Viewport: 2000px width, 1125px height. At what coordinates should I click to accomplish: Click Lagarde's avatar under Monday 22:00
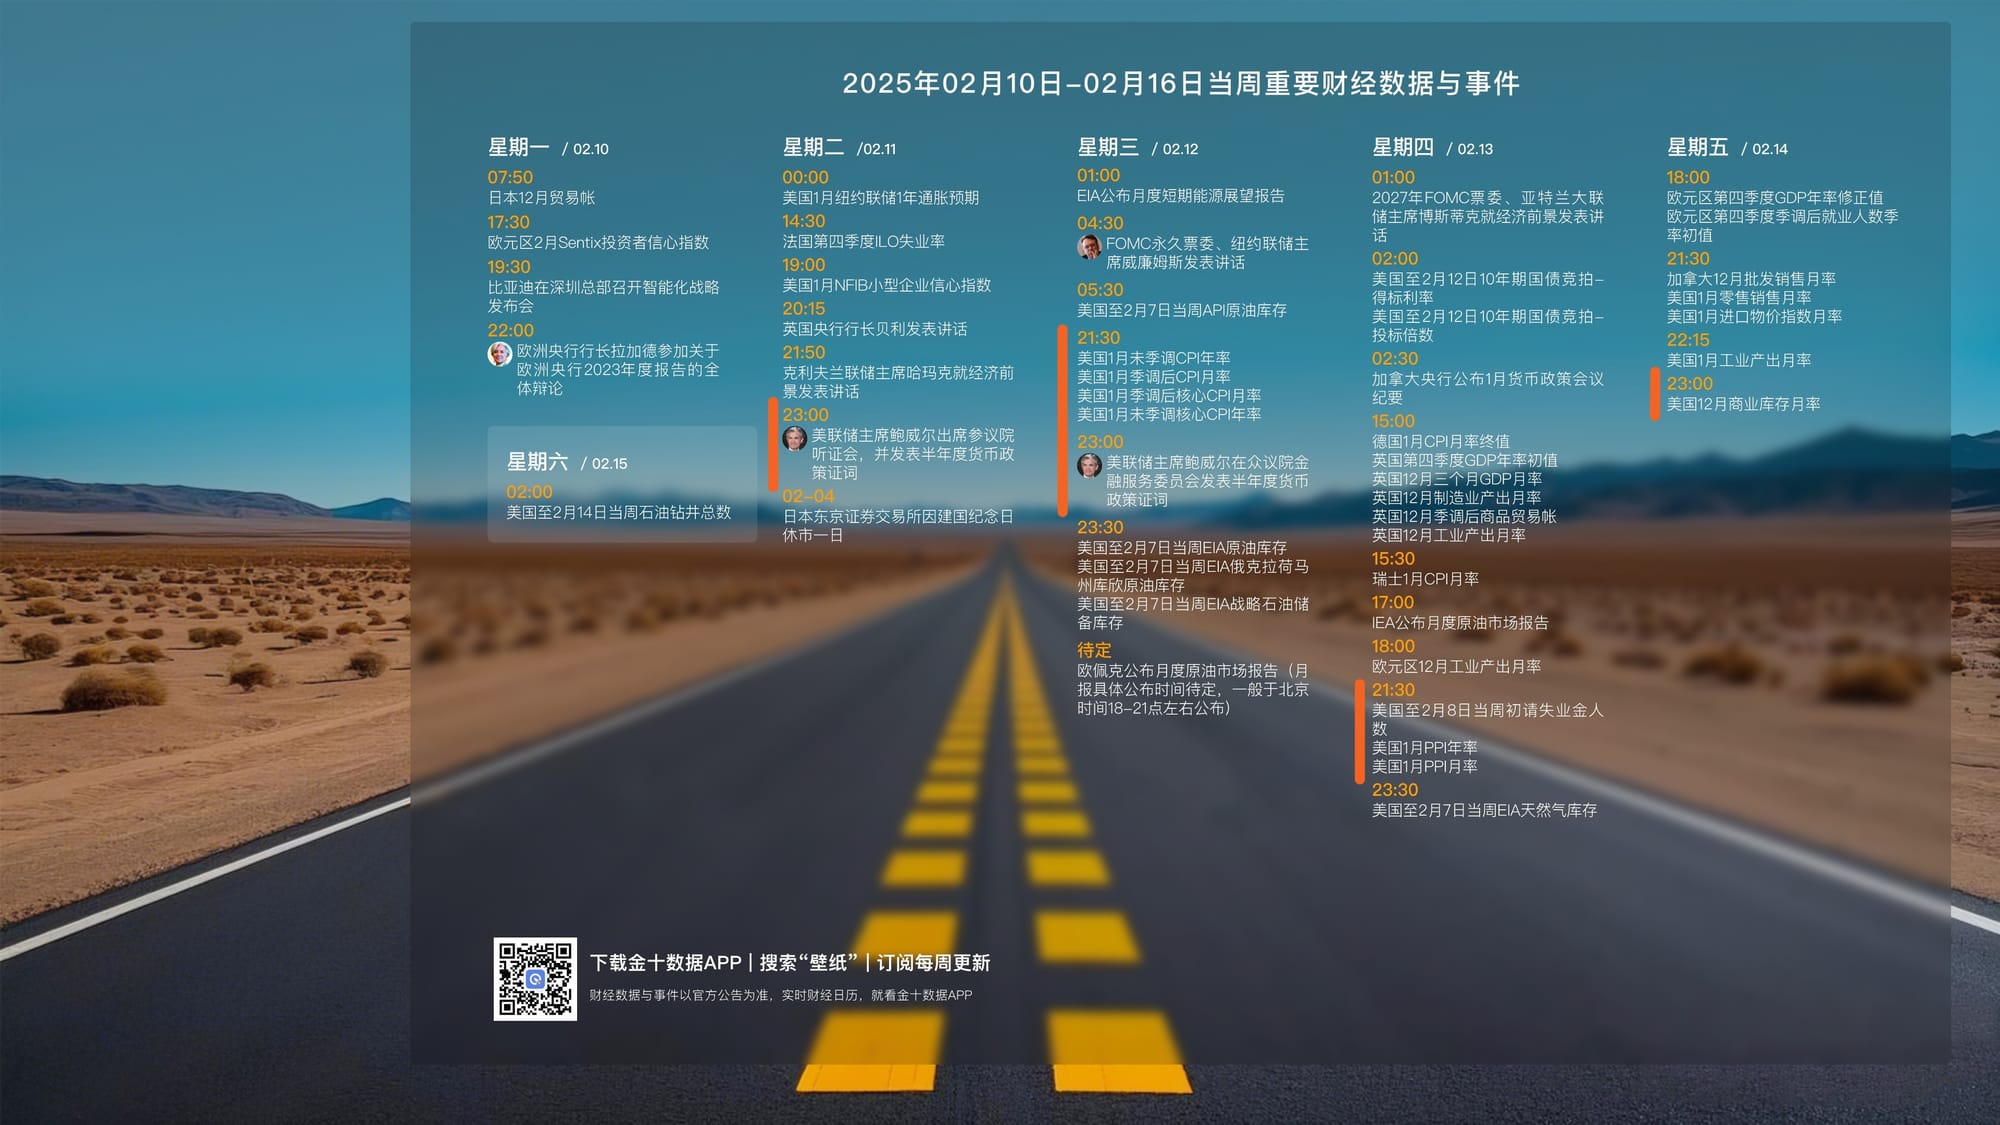coord(499,354)
